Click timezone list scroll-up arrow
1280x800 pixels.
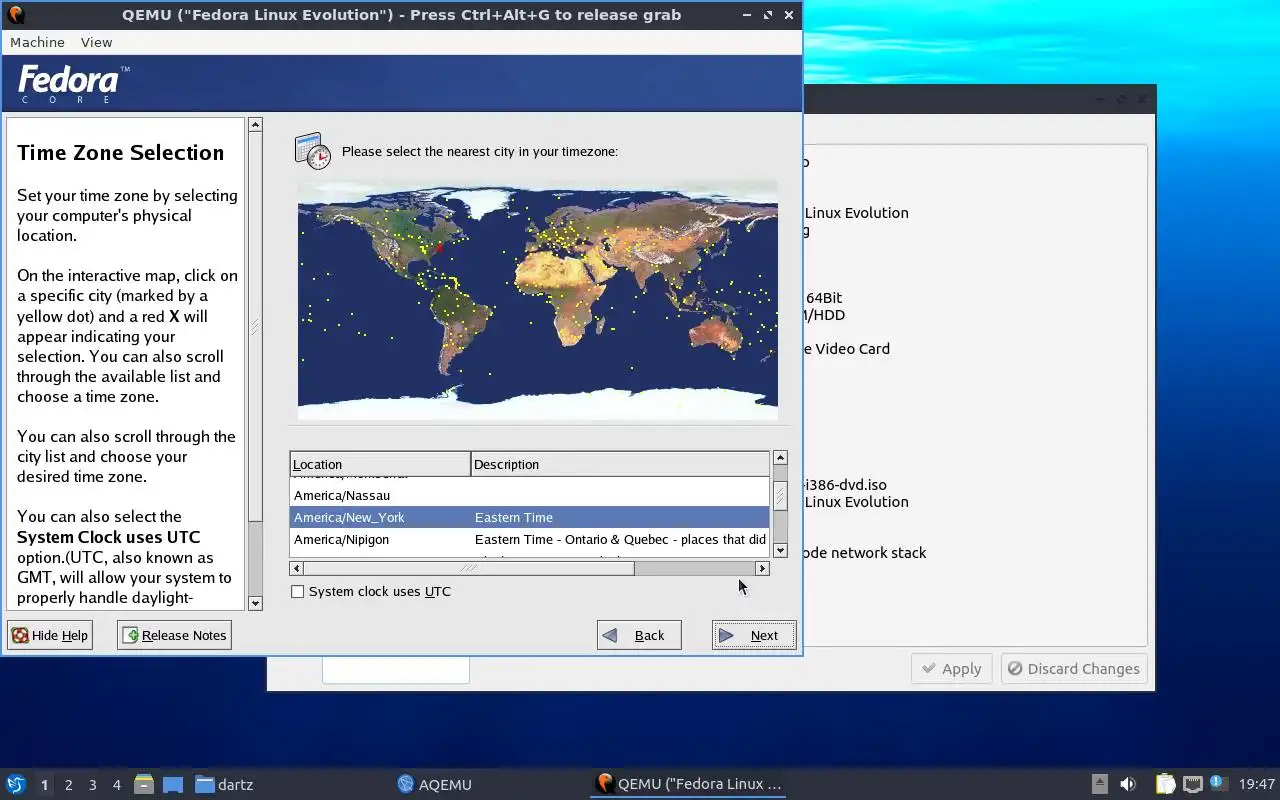click(780, 457)
